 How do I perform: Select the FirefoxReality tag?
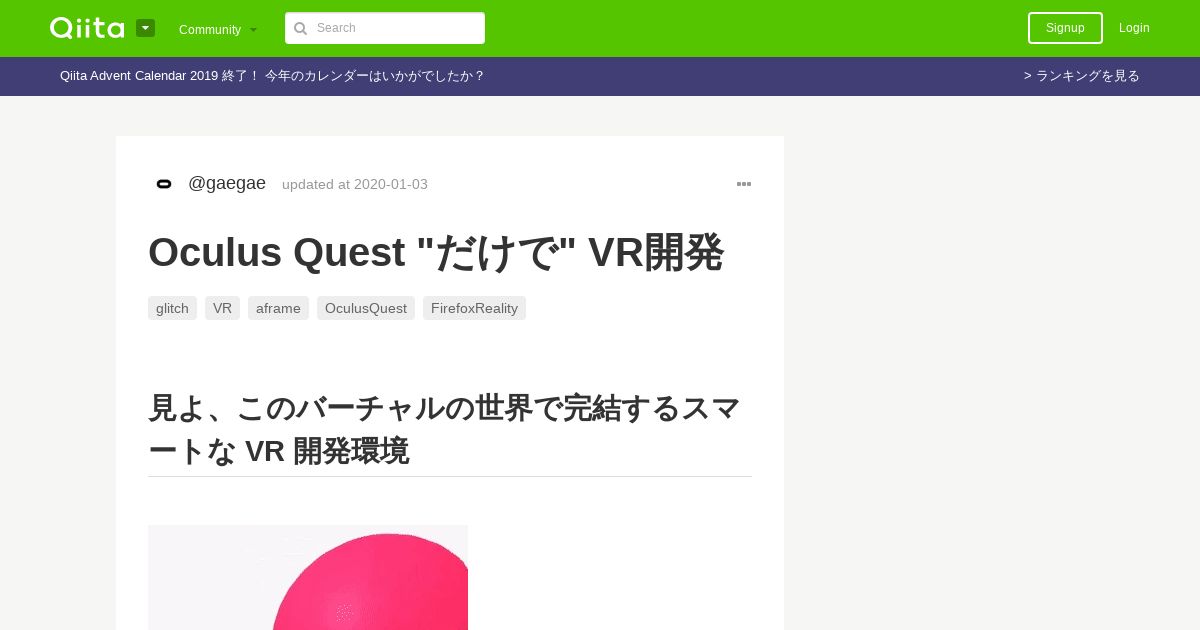point(474,308)
